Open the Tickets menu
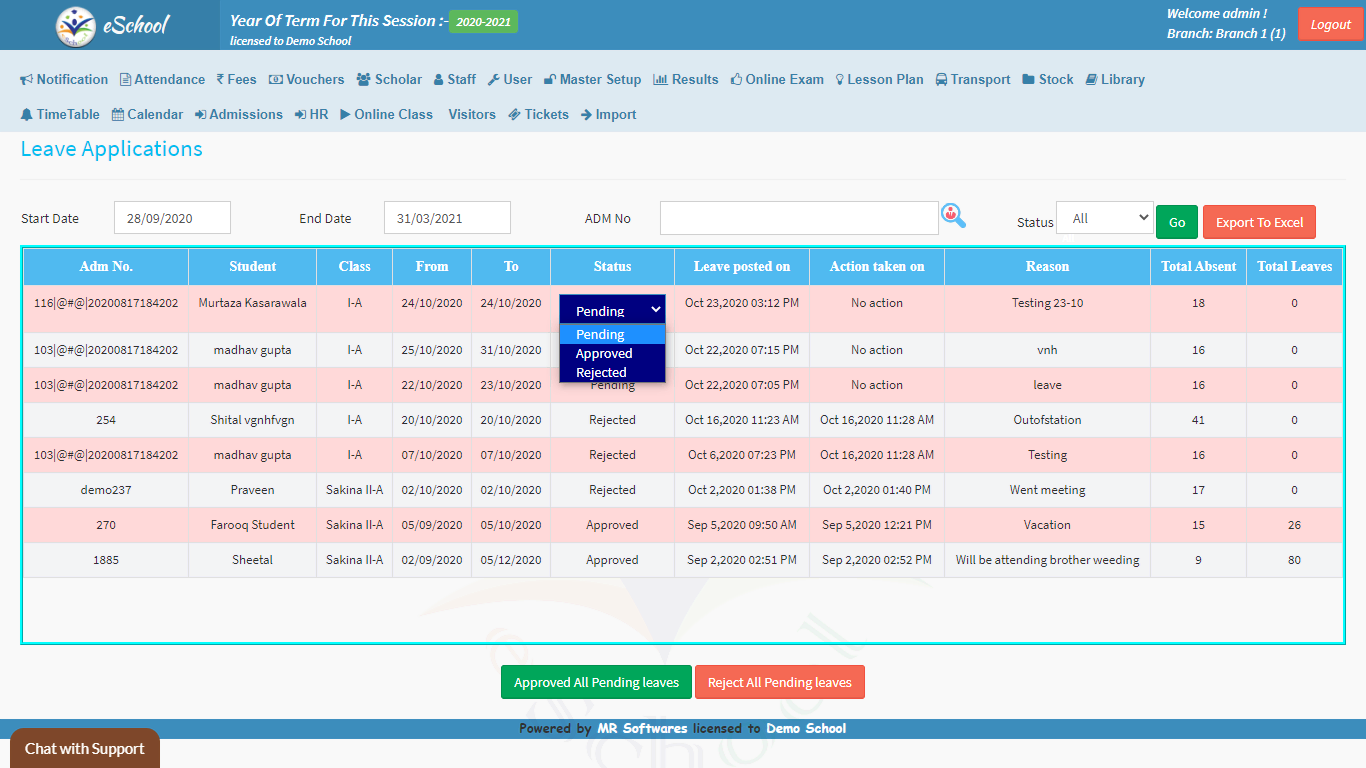 538,115
